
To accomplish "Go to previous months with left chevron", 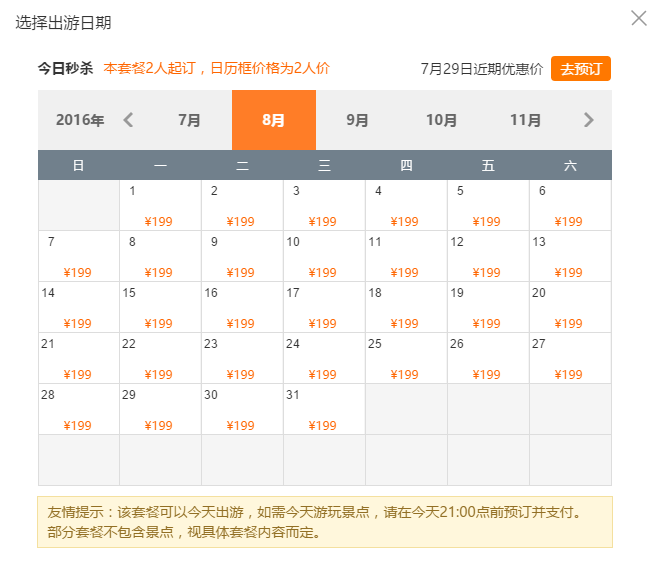I will click(128, 120).
